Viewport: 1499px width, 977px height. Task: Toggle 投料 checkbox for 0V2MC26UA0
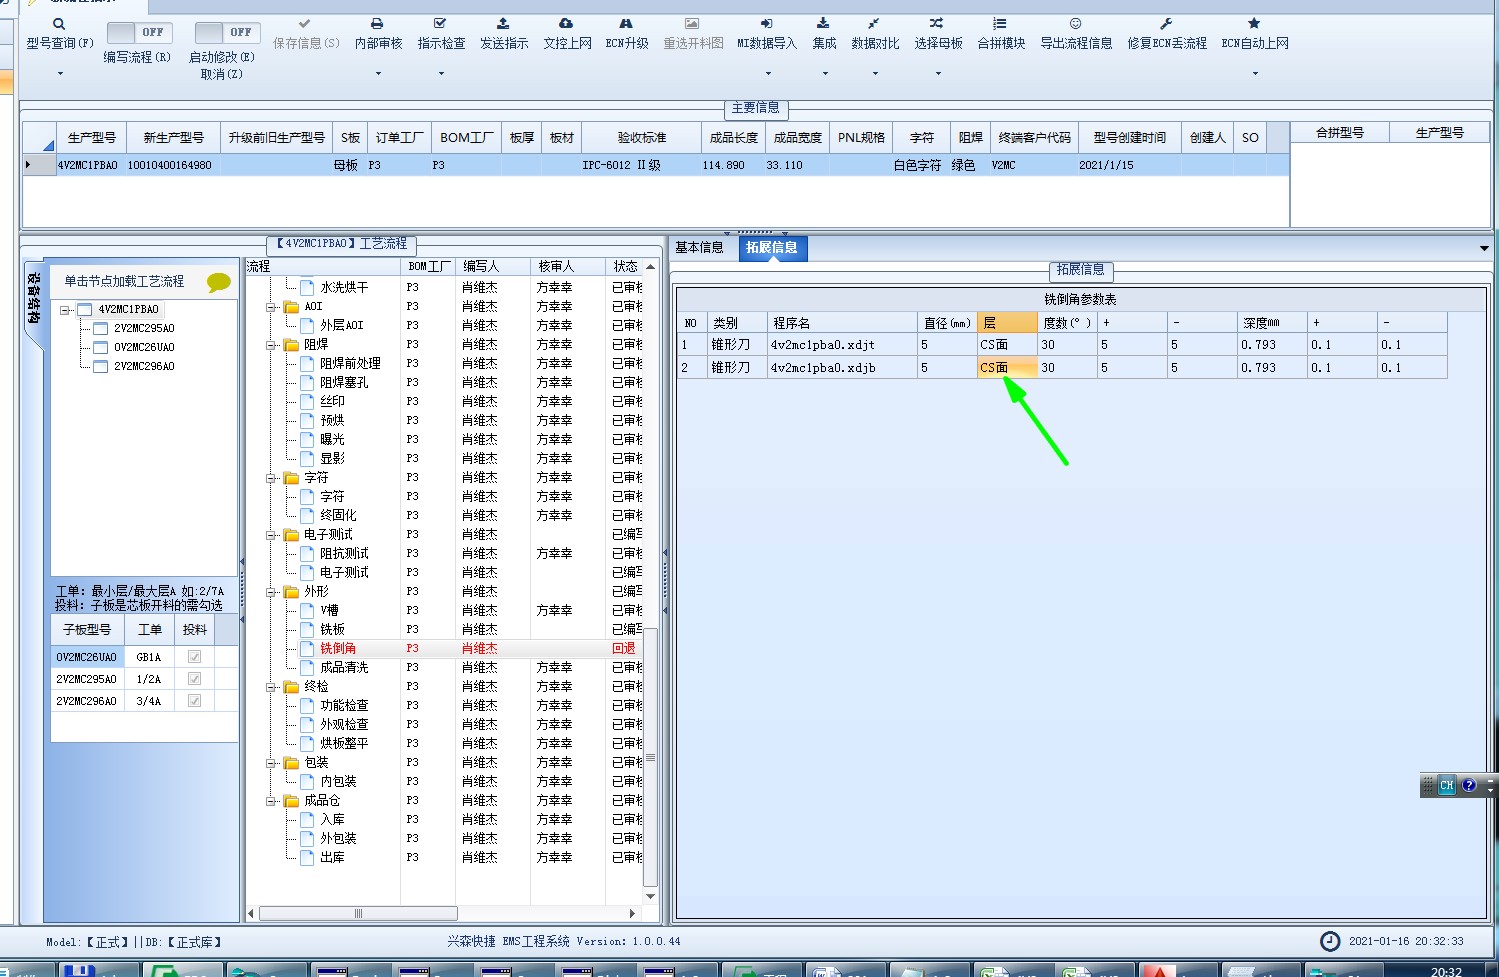pos(194,657)
